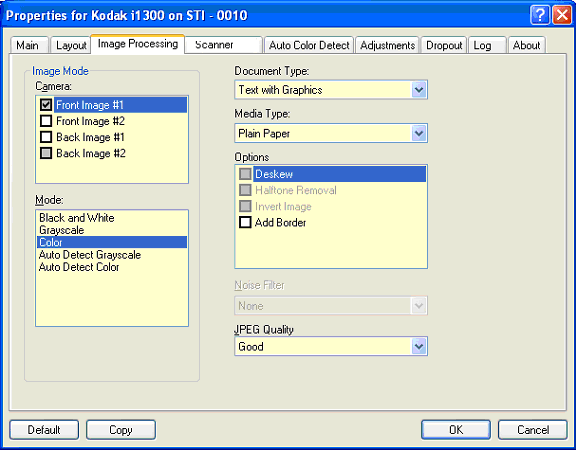Image resolution: width=576 pixels, height=450 pixels.
Task: Check the Back Image #1 checkbox
Action: [x=46, y=137]
